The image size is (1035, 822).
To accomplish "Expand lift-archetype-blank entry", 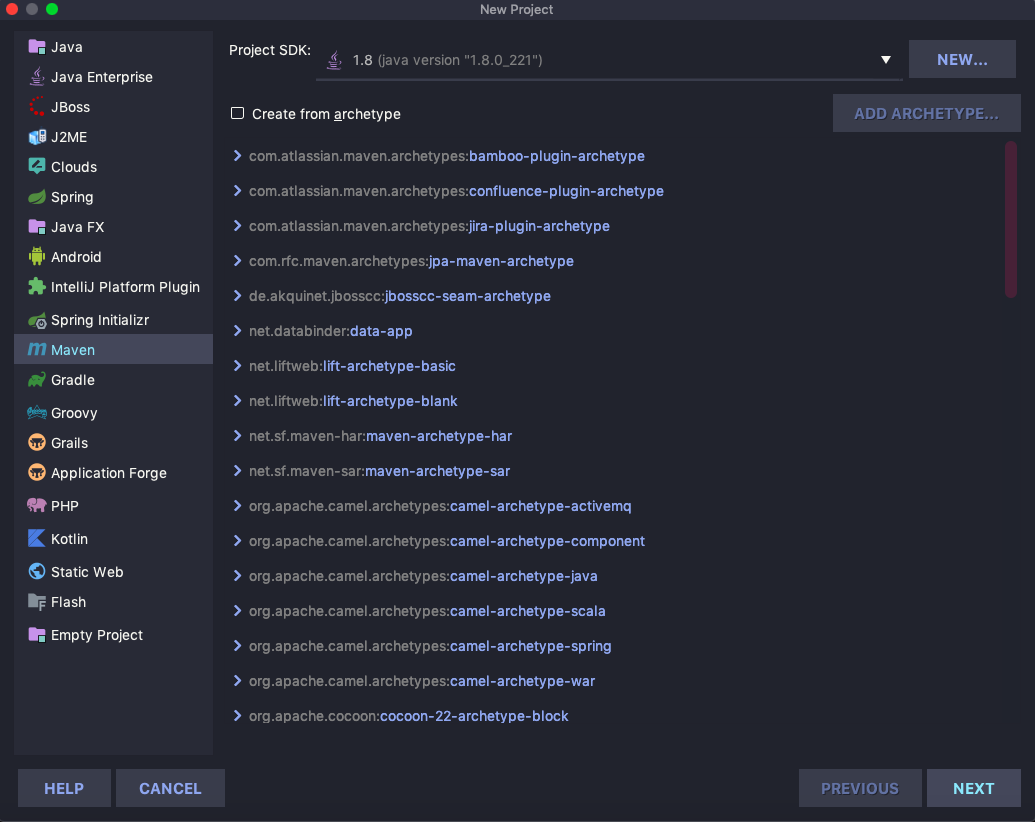I will [237, 401].
